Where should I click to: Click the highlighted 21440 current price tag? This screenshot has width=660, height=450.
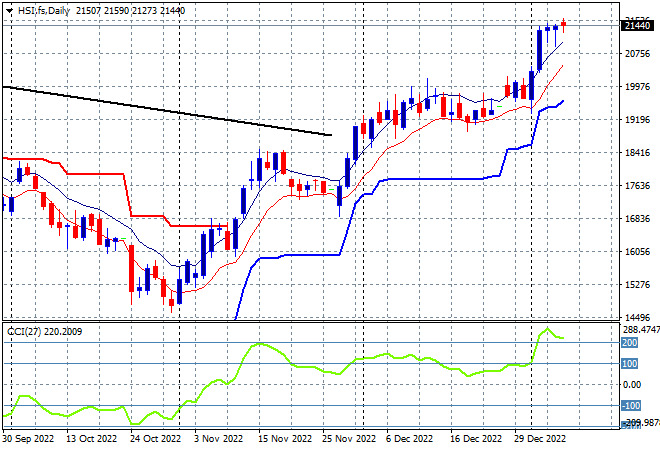pos(638,26)
